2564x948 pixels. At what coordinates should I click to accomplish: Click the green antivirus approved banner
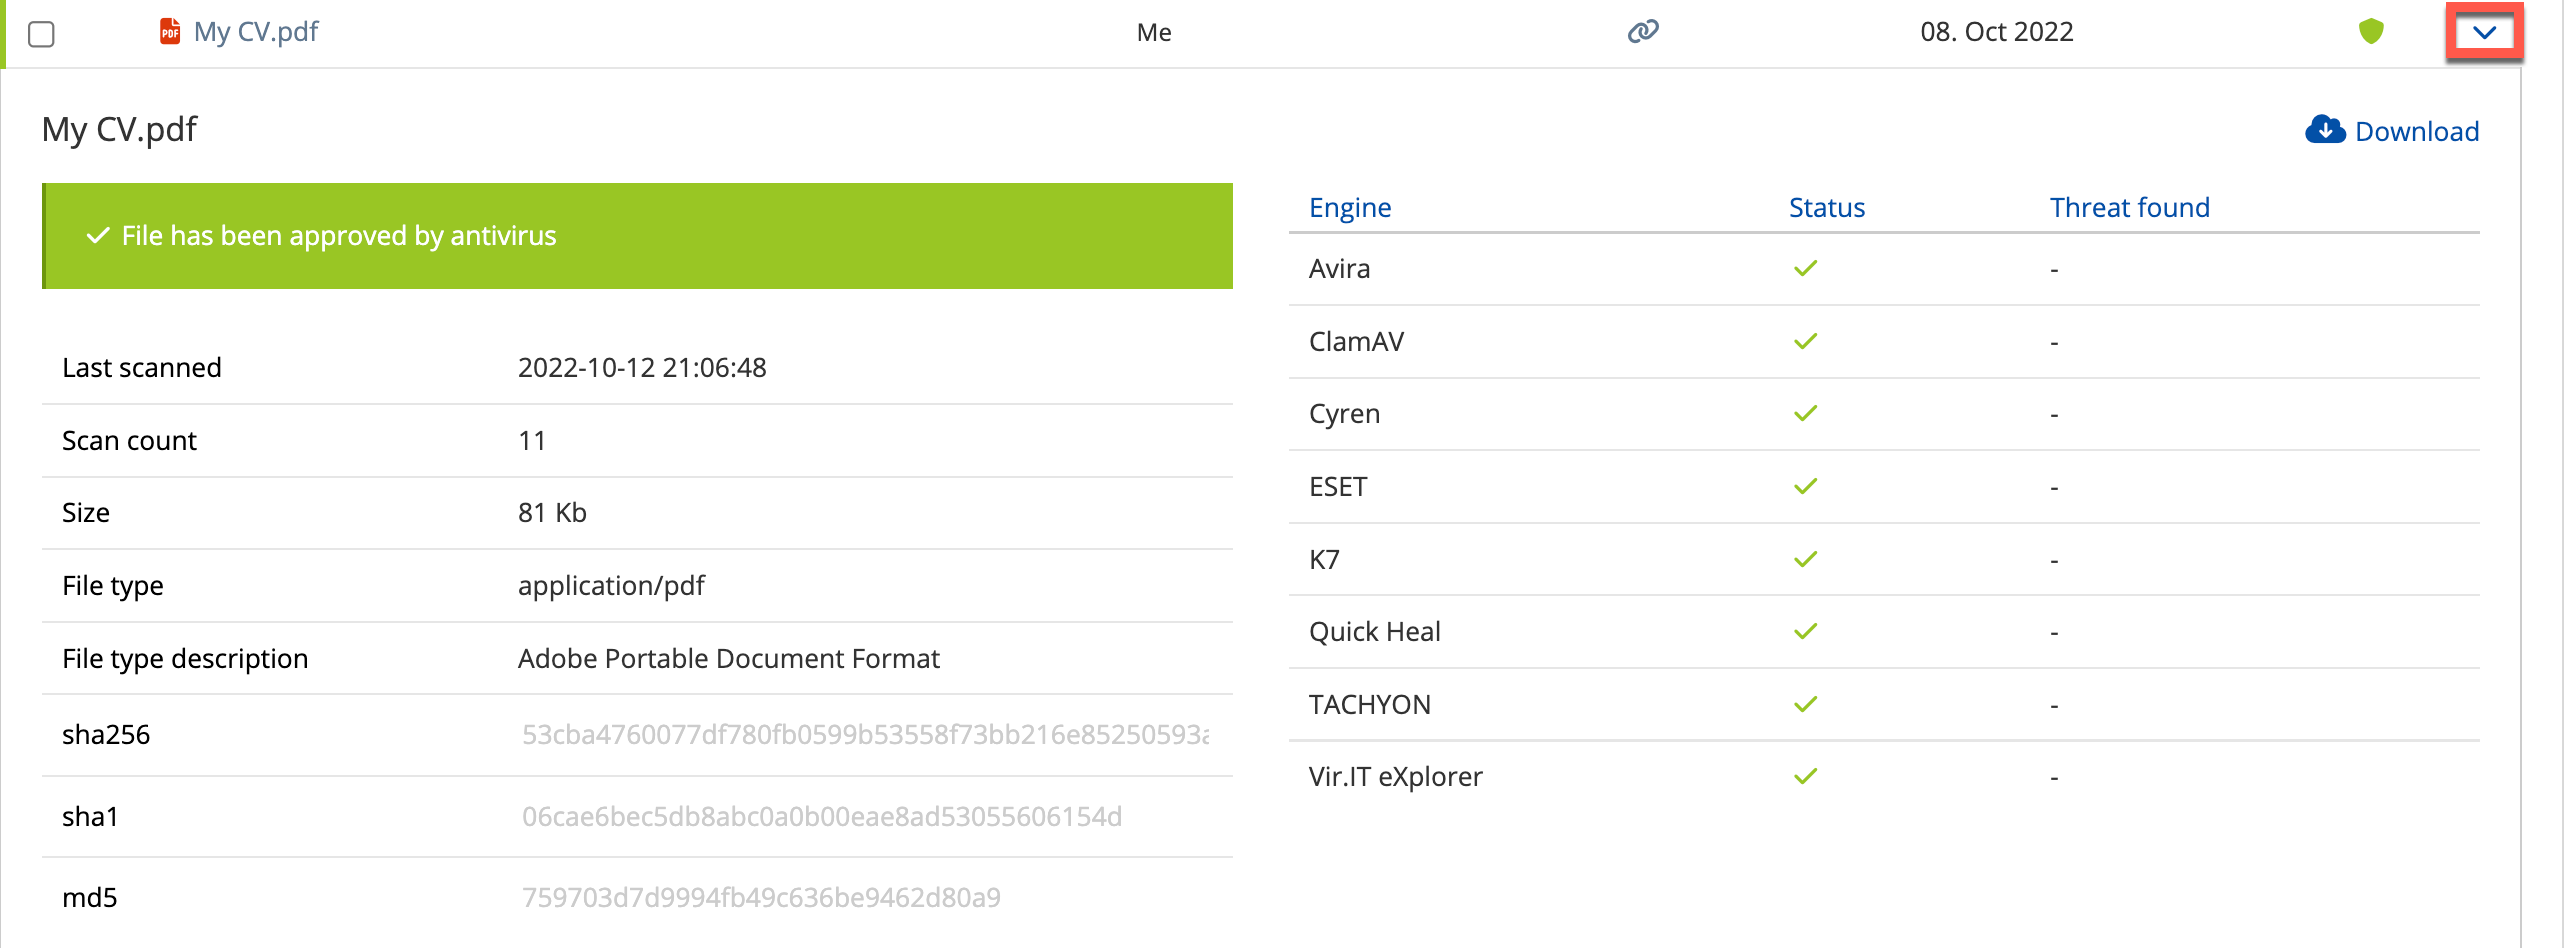tap(638, 236)
